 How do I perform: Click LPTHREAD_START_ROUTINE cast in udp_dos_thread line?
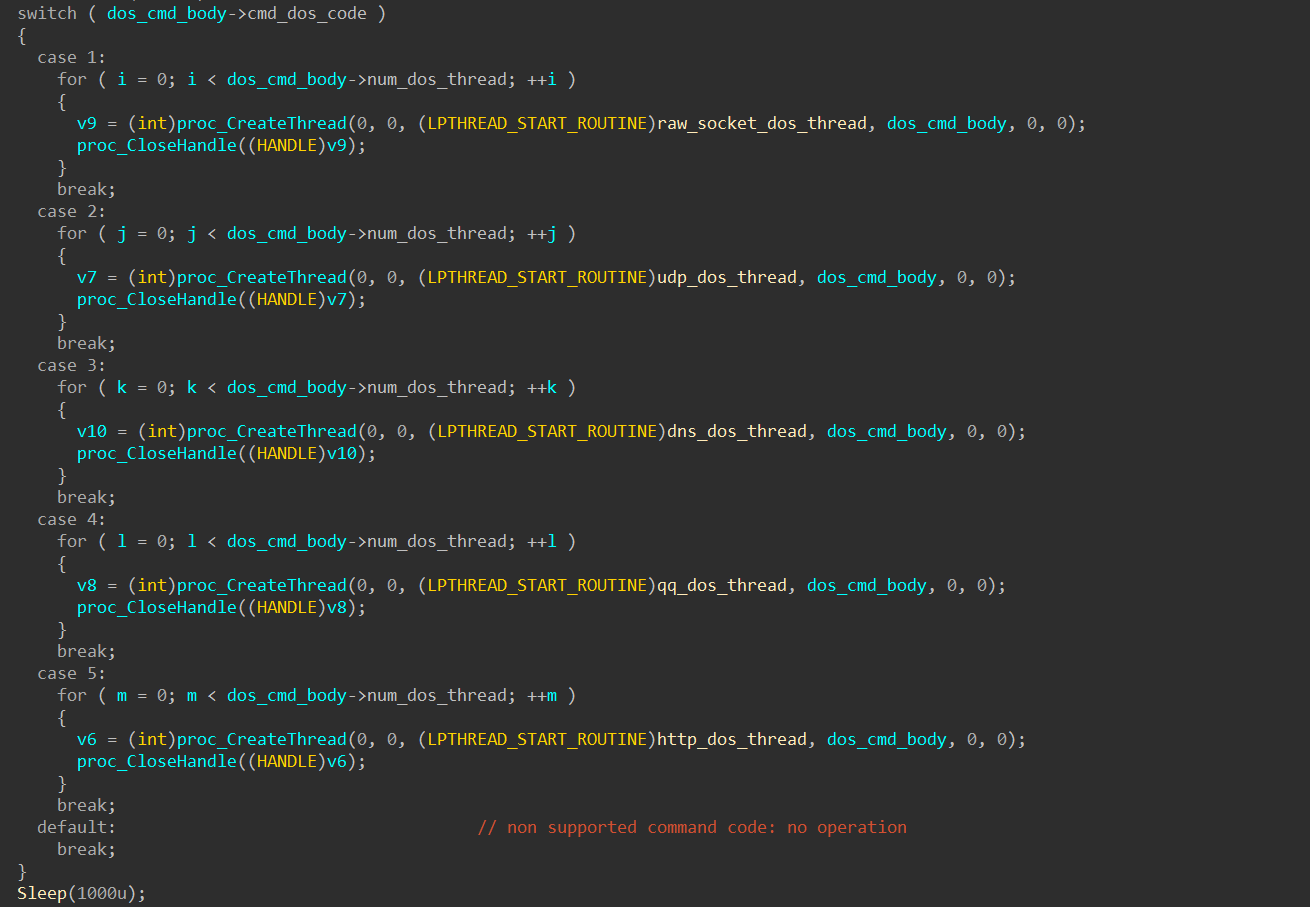(536, 277)
